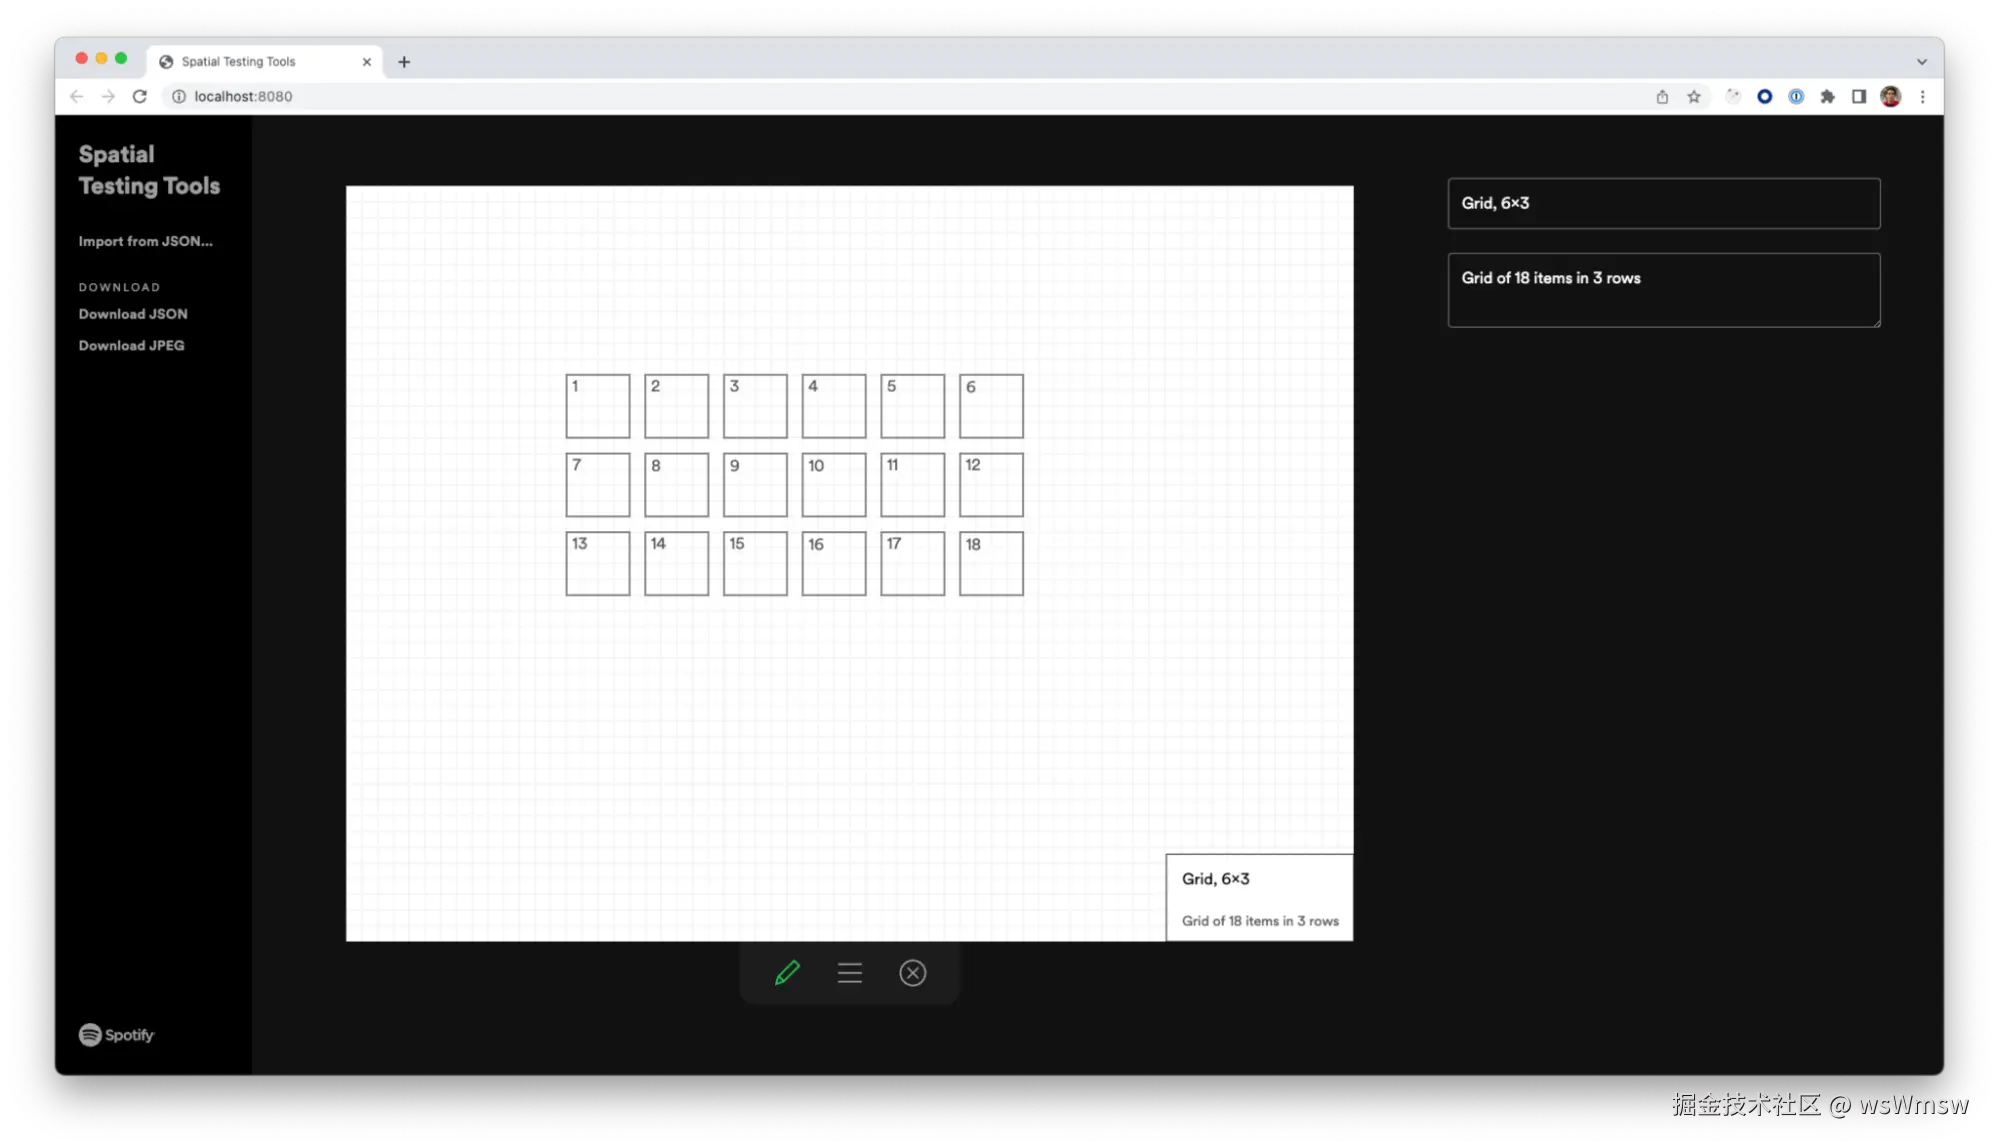This screenshot has height=1148, width=1999.
Task: Select the green pencil draw tool
Action: pyautogui.click(x=787, y=973)
